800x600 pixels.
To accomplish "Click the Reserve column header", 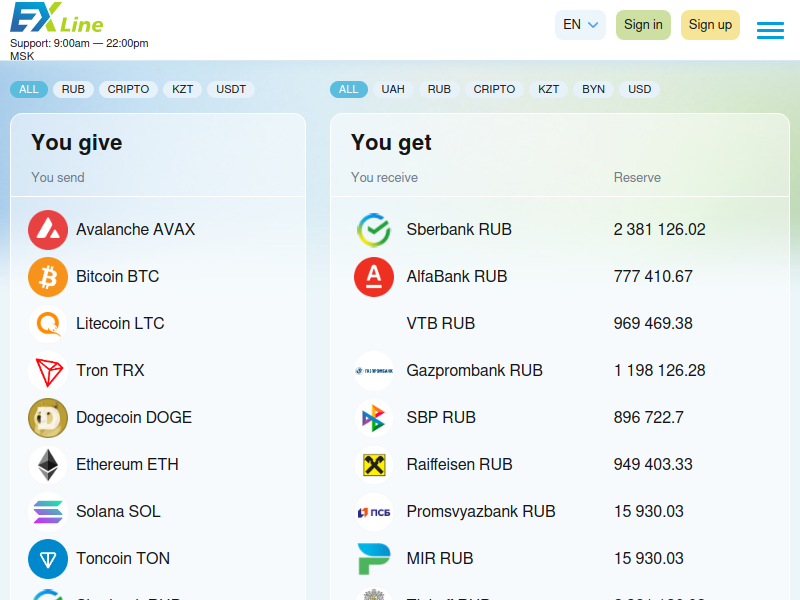I will pos(637,178).
